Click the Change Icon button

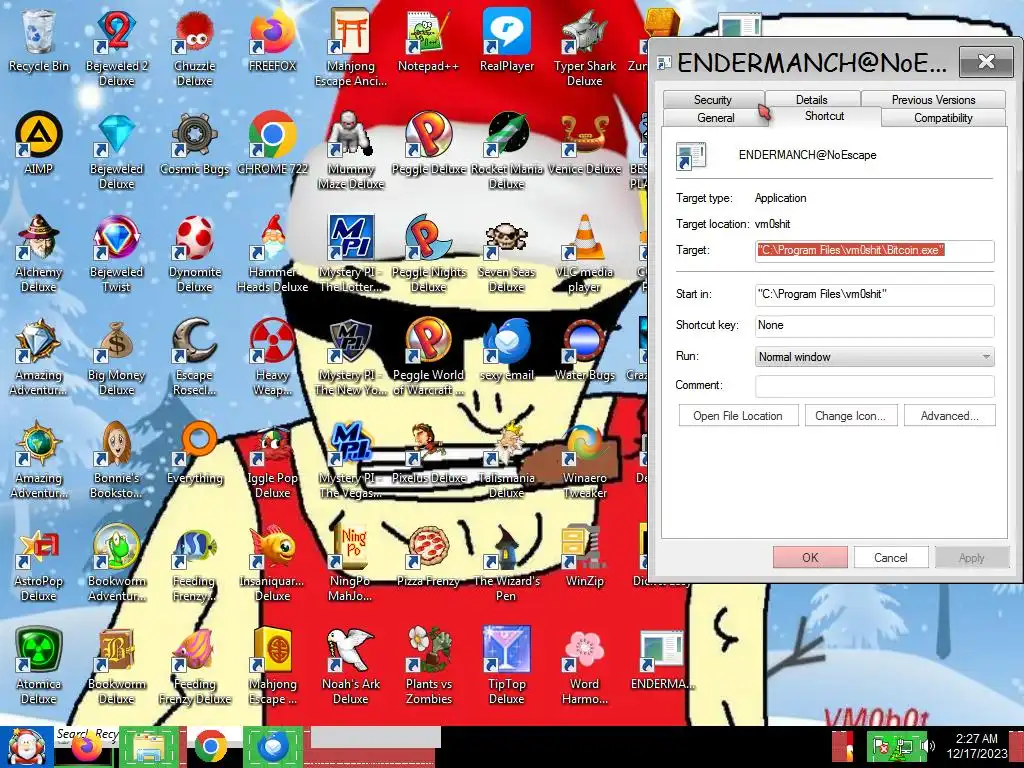point(850,415)
